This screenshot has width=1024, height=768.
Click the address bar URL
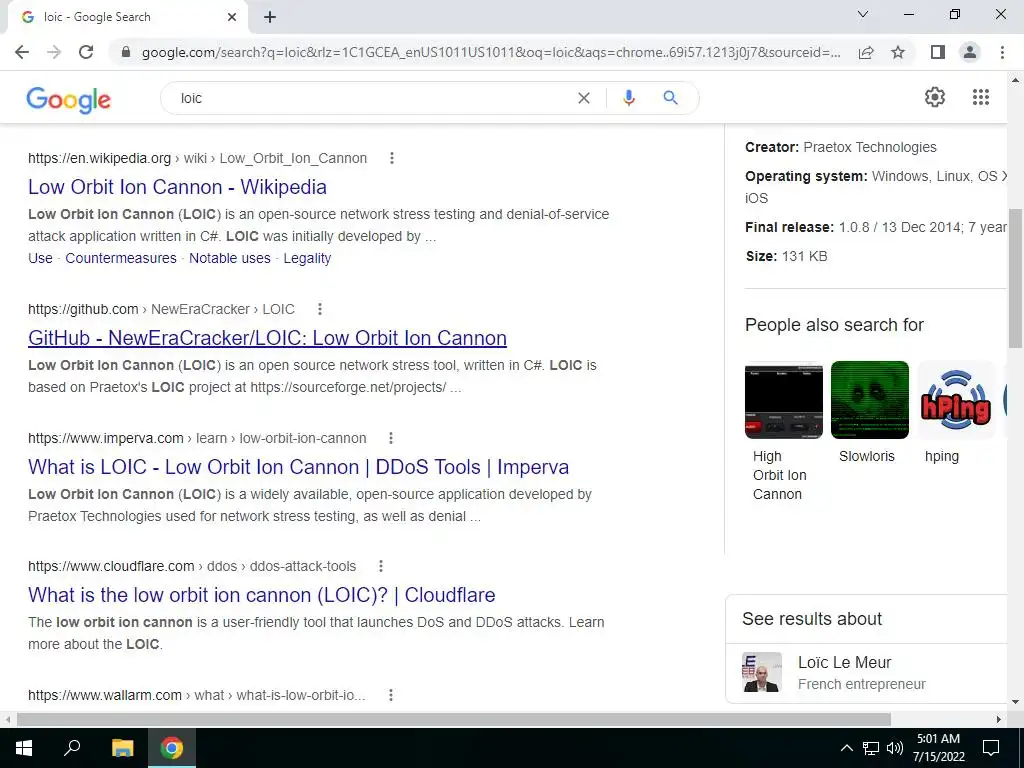[x=490, y=52]
